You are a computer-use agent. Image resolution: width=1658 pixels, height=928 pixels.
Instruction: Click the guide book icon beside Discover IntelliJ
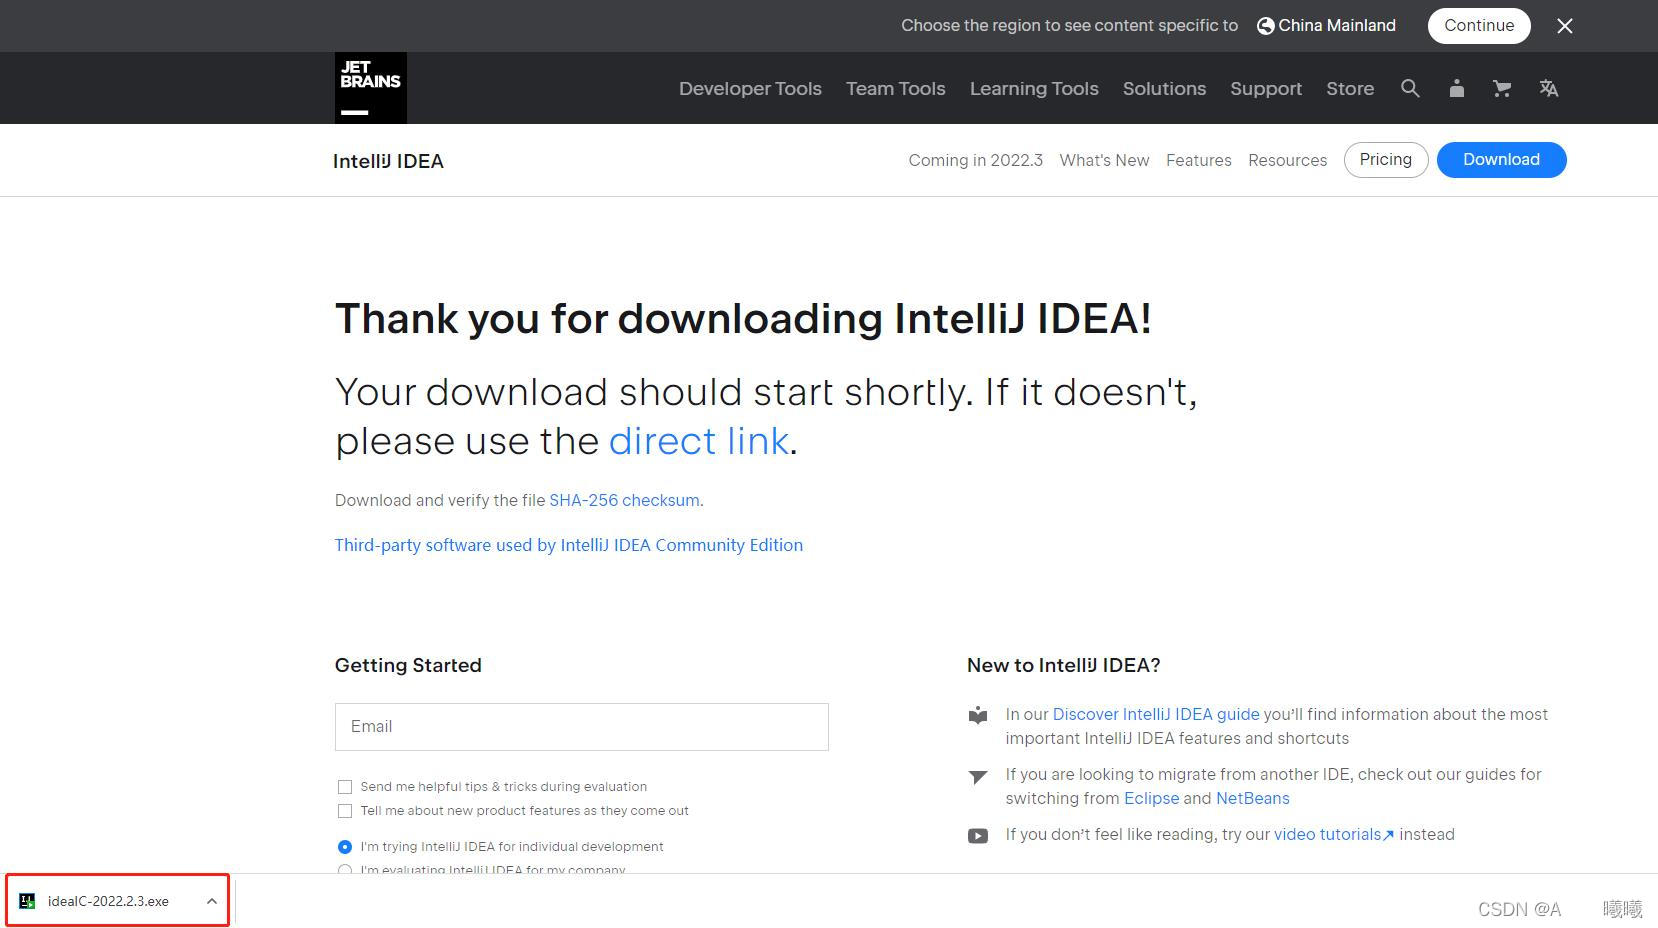(x=978, y=715)
